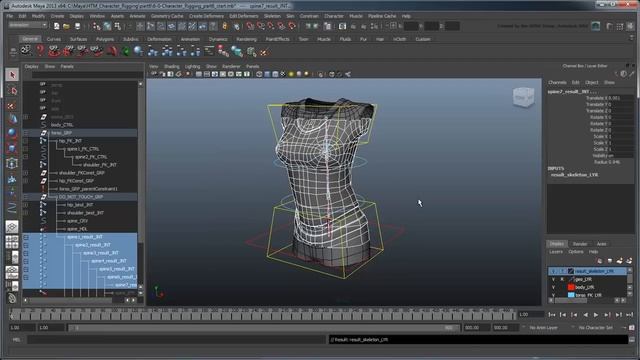The image size is (640, 360).
Task: Click the New Scene icon
Action: [56, 26]
